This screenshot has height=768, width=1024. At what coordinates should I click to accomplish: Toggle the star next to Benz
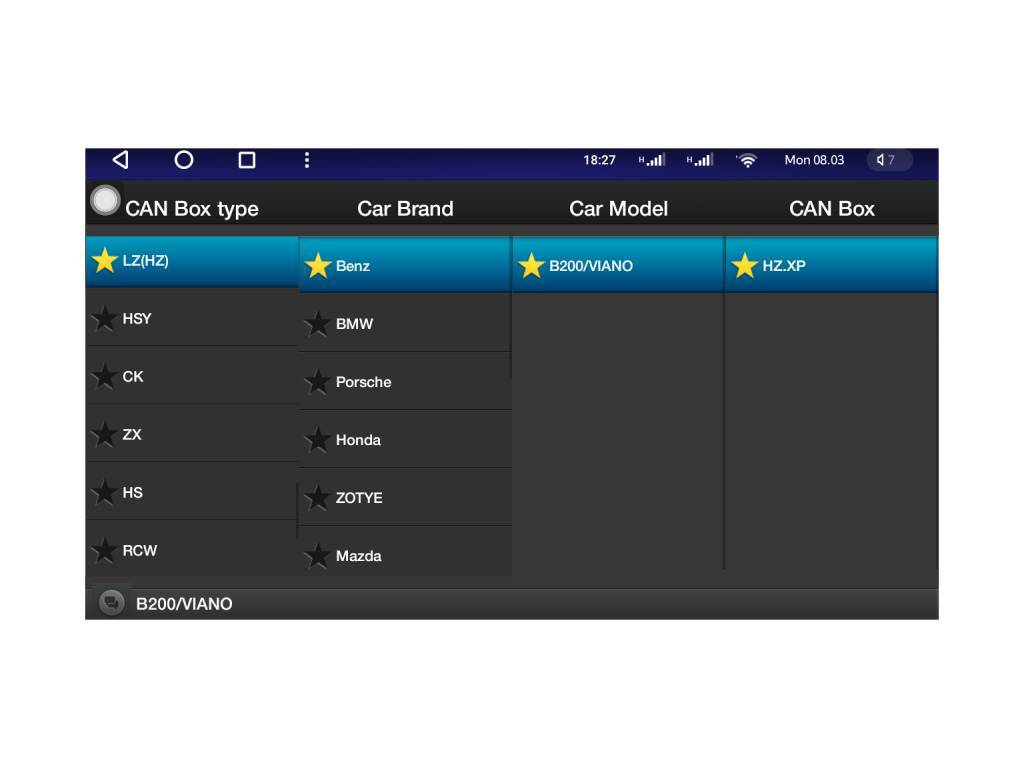click(x=318, y=266)
